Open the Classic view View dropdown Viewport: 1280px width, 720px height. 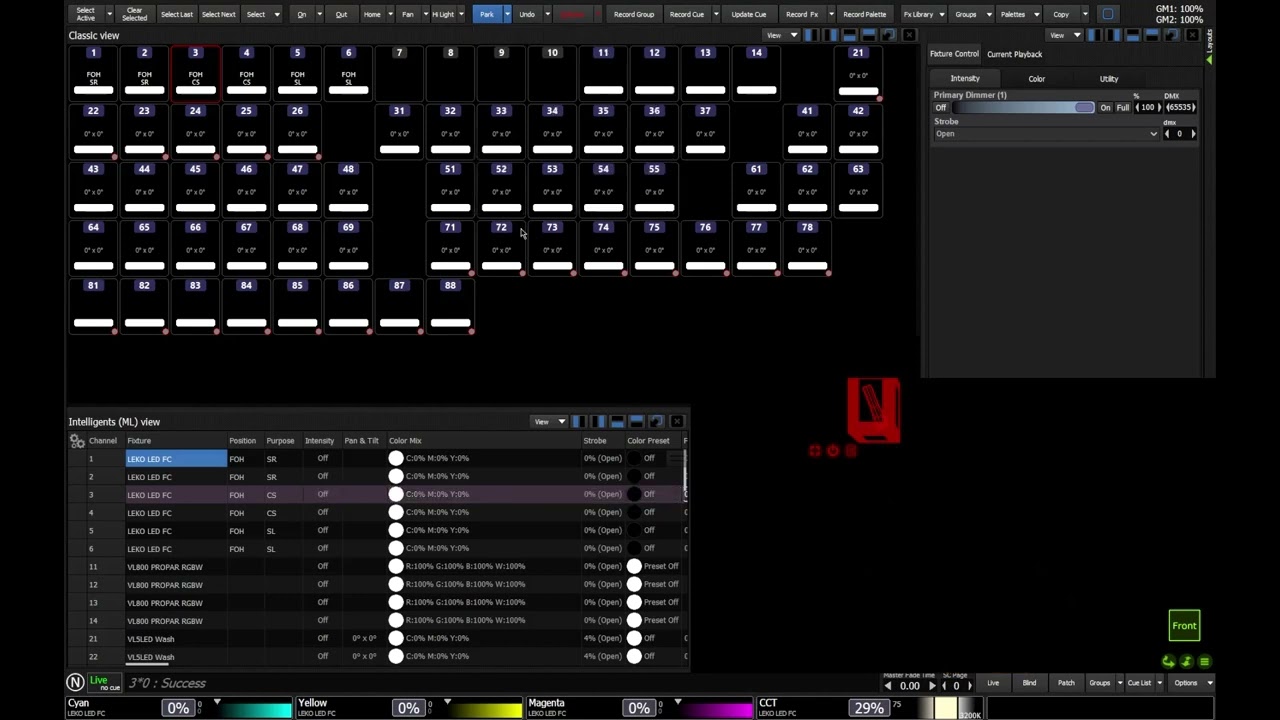coord(781,35)
